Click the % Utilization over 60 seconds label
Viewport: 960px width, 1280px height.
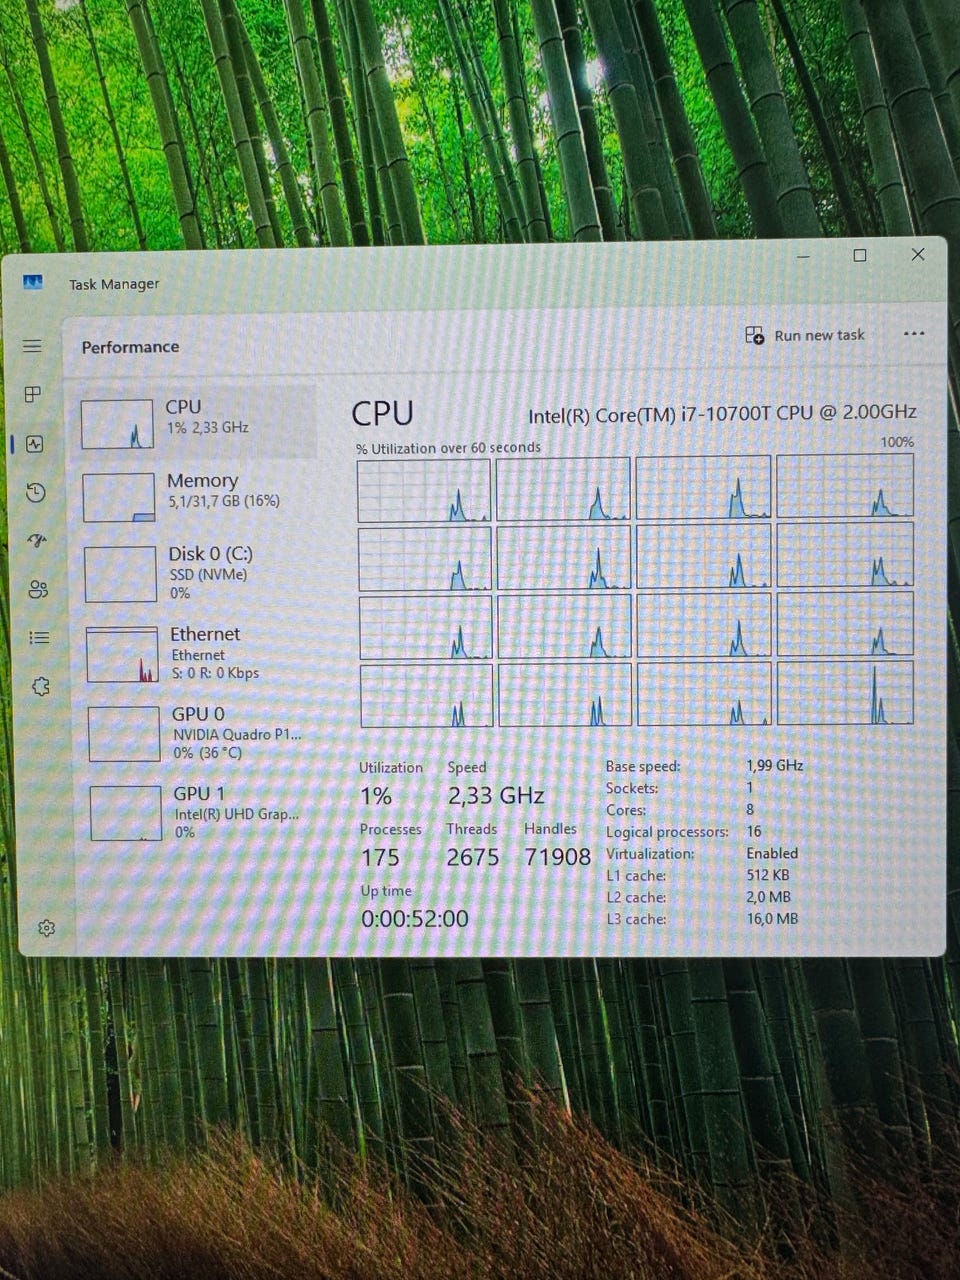[x=448, y=448]
